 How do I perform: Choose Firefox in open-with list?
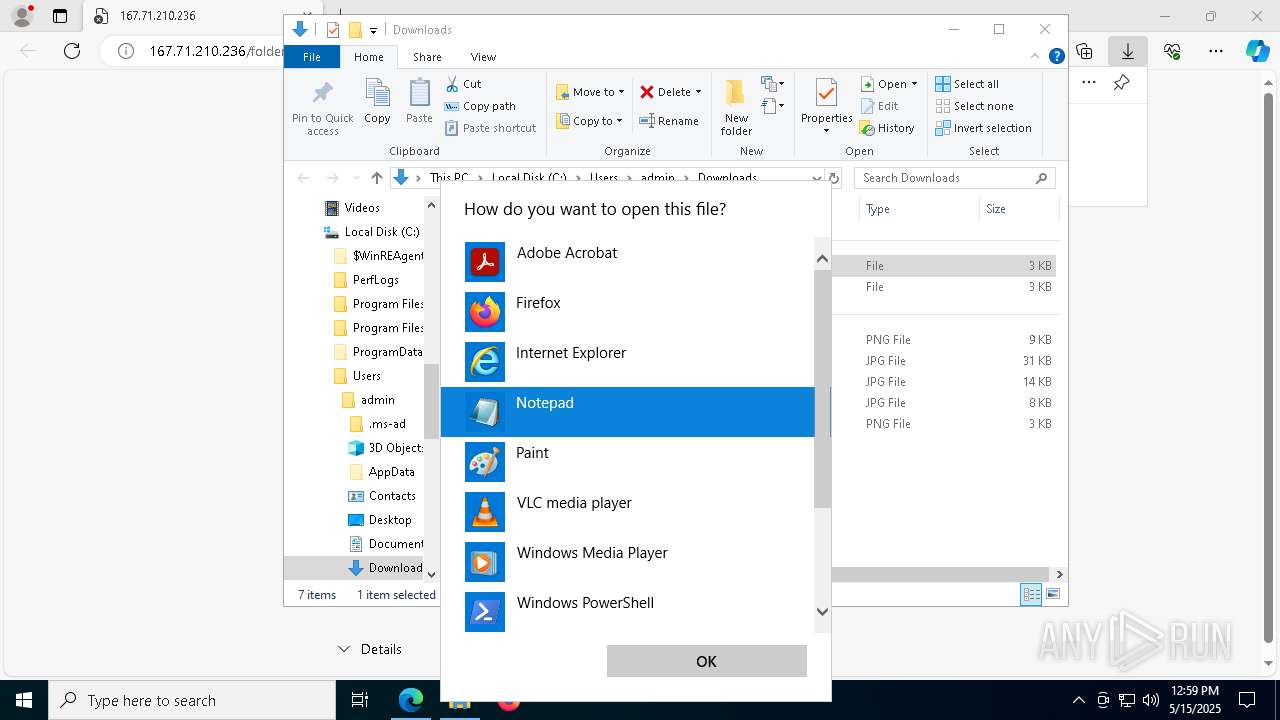(627, 312)
